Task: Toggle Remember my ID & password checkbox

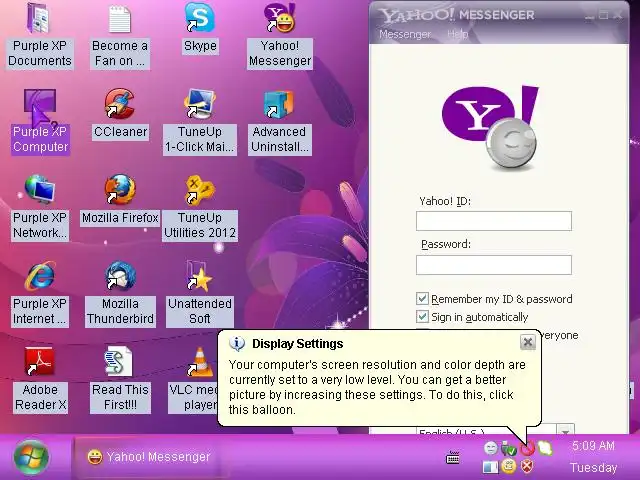Action: click(x=422, y=299)
